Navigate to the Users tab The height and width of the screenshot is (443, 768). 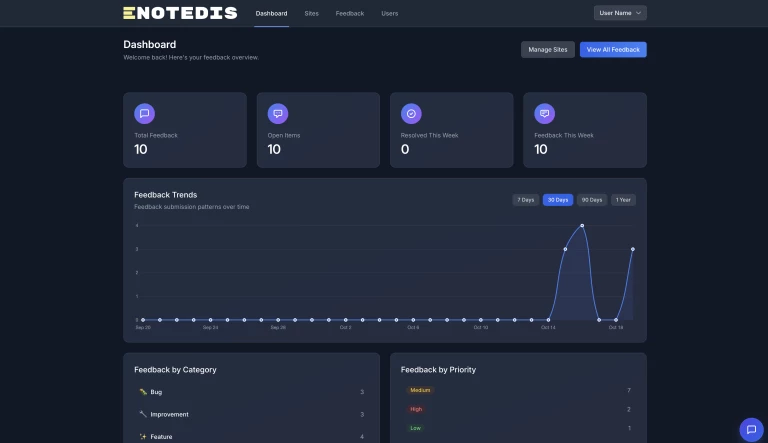click(x=389, y=13)
